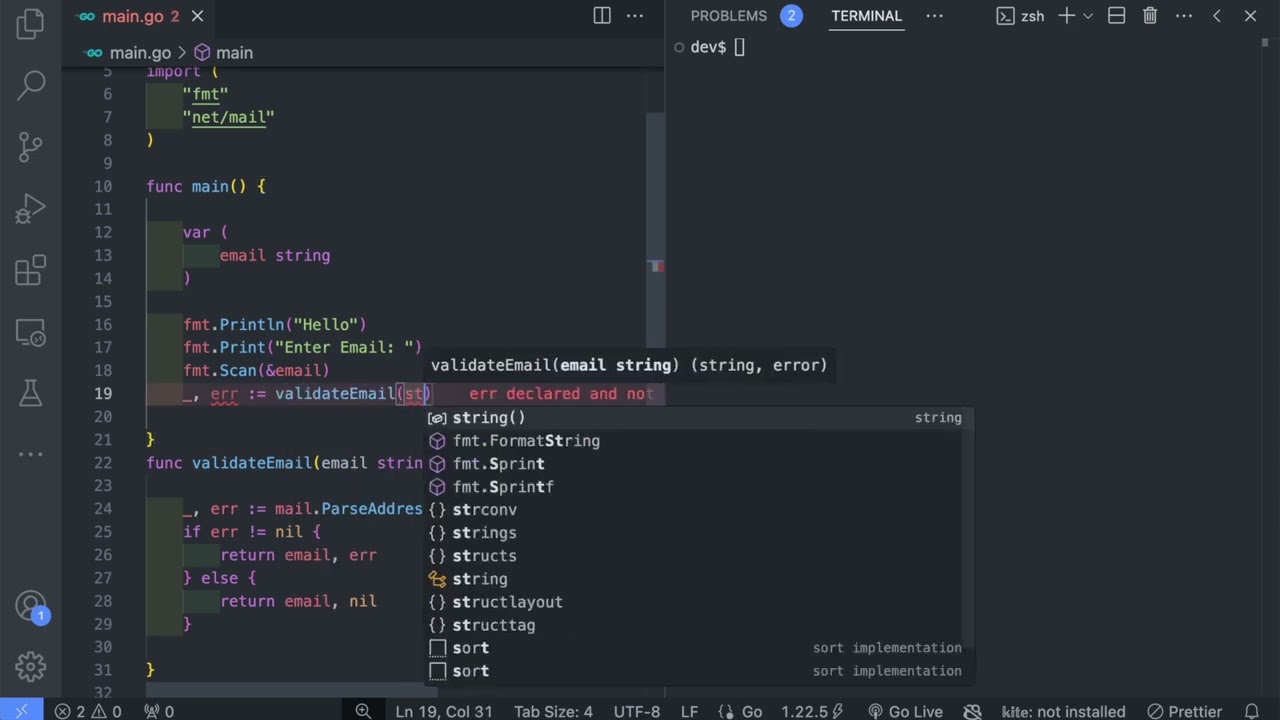Open the Manage gear menu
1280x720 pixels.
coord(30,666)
